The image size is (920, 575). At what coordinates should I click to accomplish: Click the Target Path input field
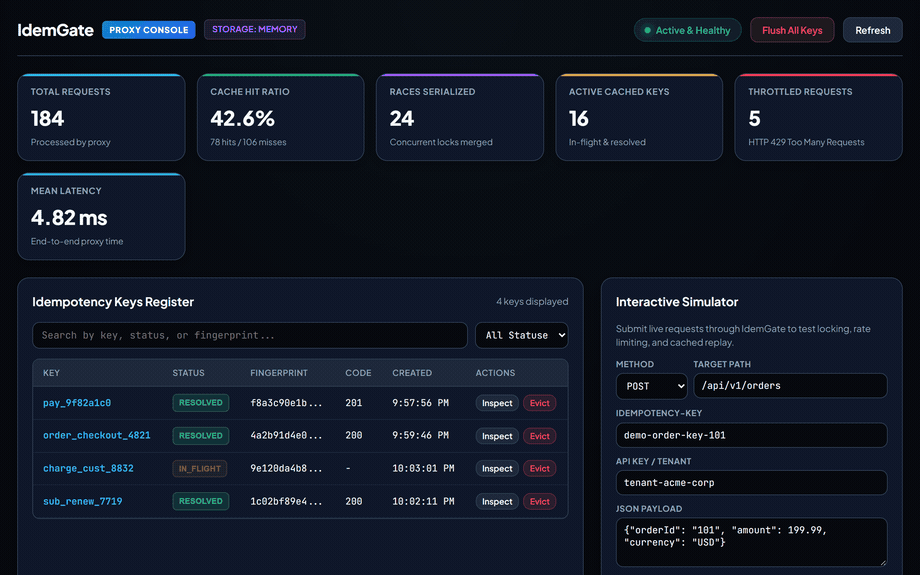[x=790, y=385]
